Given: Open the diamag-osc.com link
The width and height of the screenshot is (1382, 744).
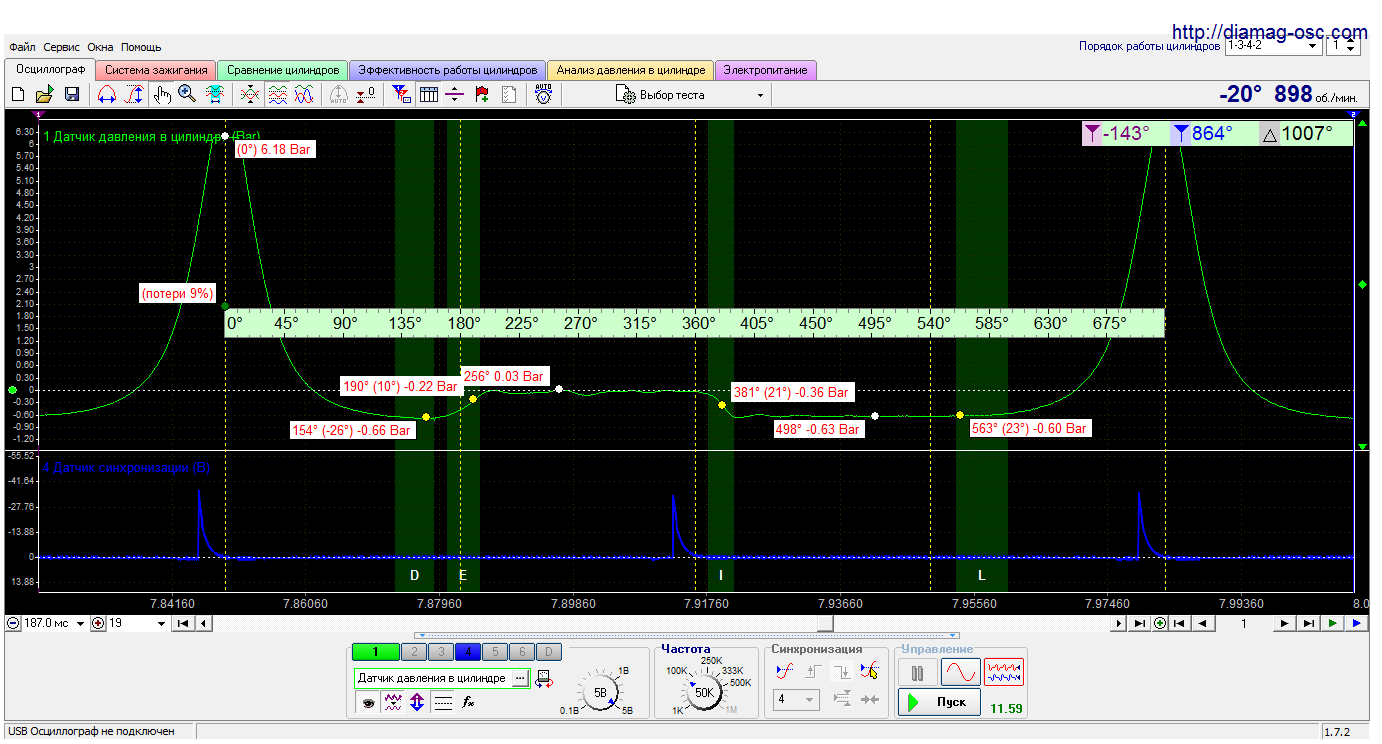Looking at the screenshot, I should click(1269, 32).
